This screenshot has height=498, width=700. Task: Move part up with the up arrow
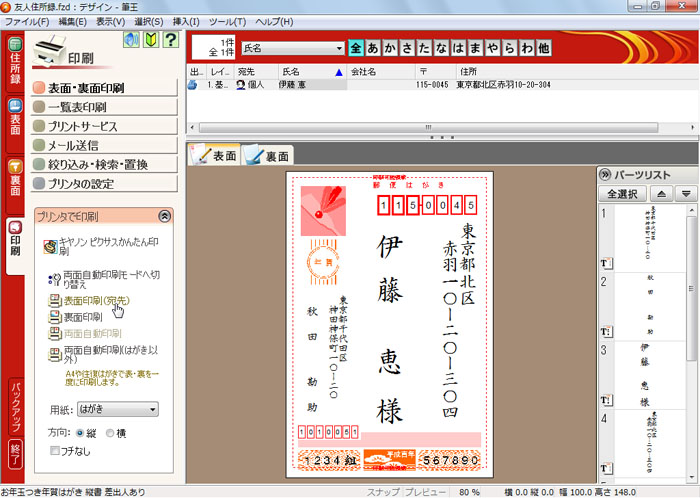[659, 193]
